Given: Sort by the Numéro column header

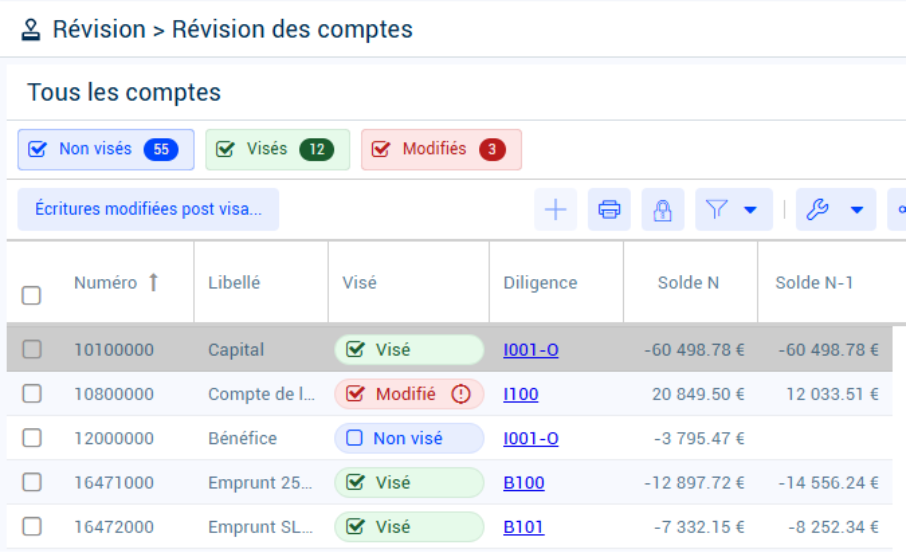Looking at the screenshot, I should click(x=106, y=283).
